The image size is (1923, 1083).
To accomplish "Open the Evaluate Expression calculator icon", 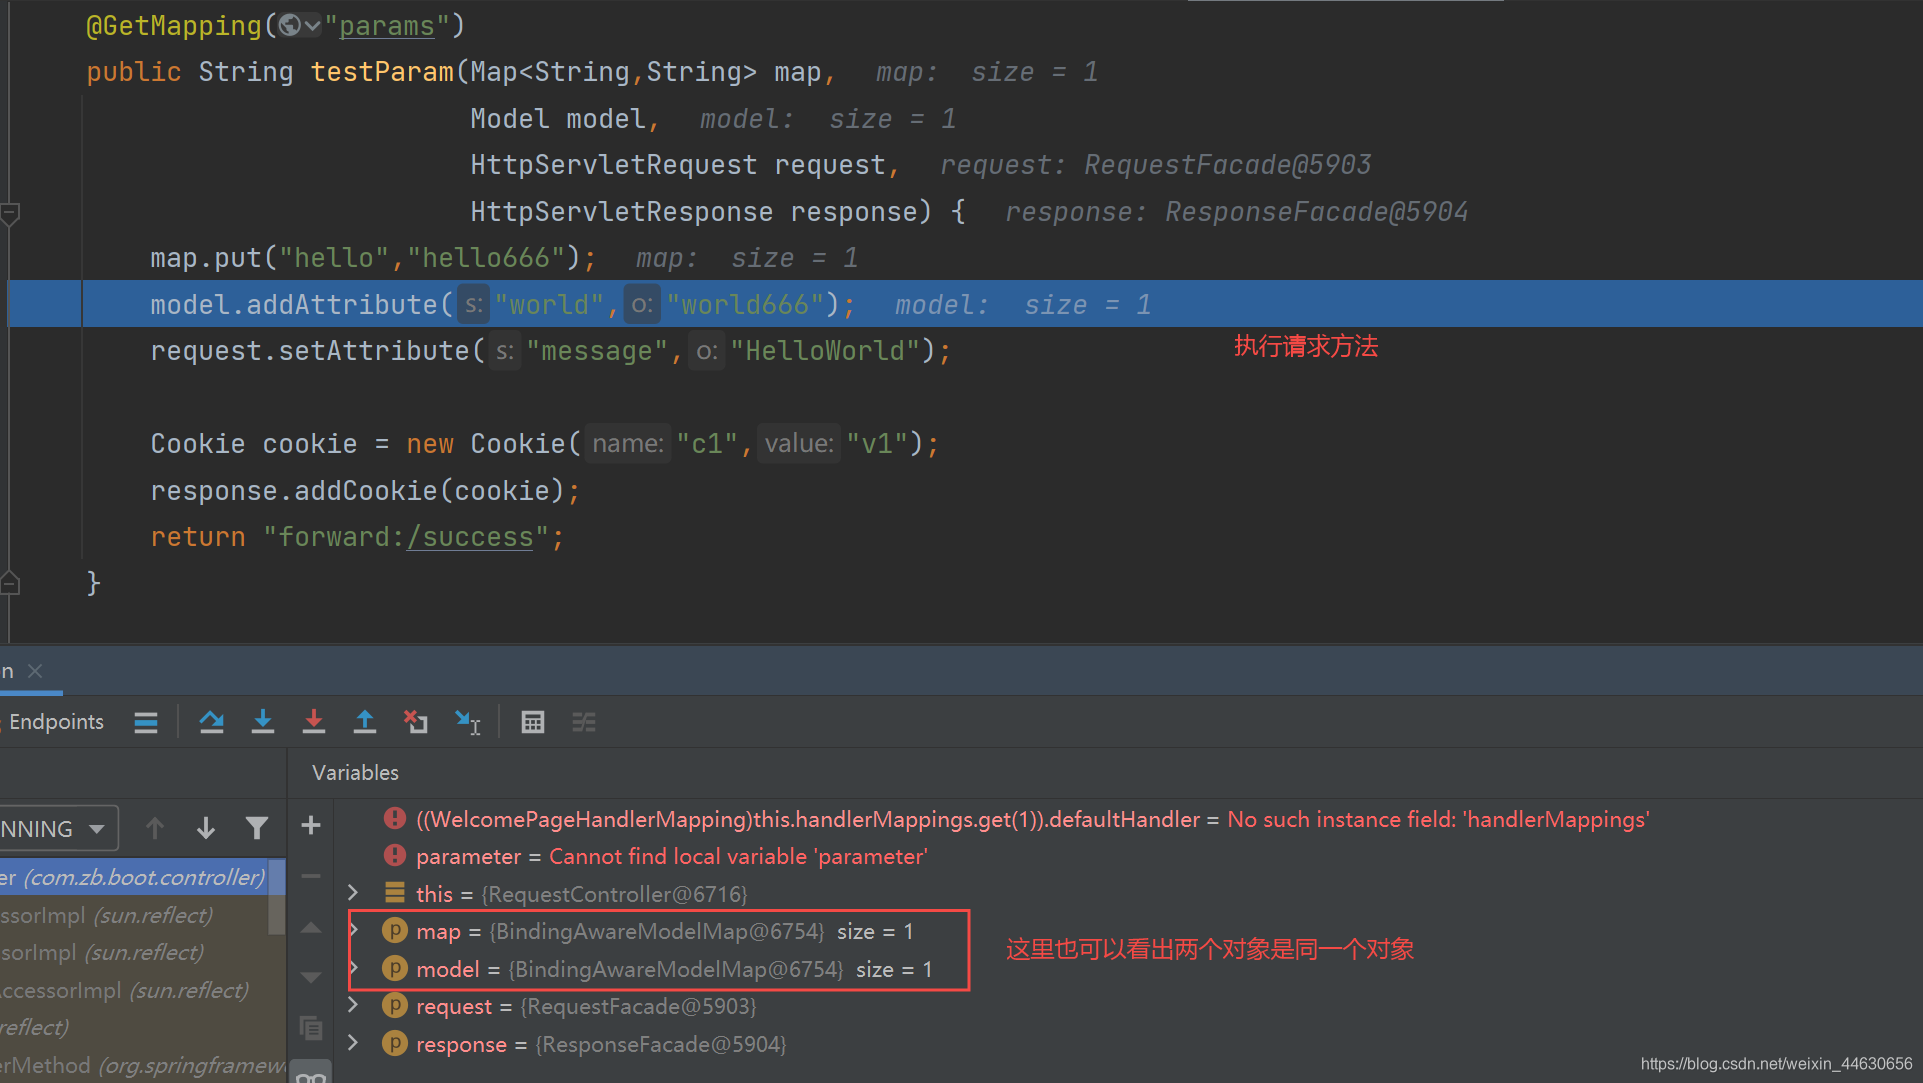I will (533, 722).
